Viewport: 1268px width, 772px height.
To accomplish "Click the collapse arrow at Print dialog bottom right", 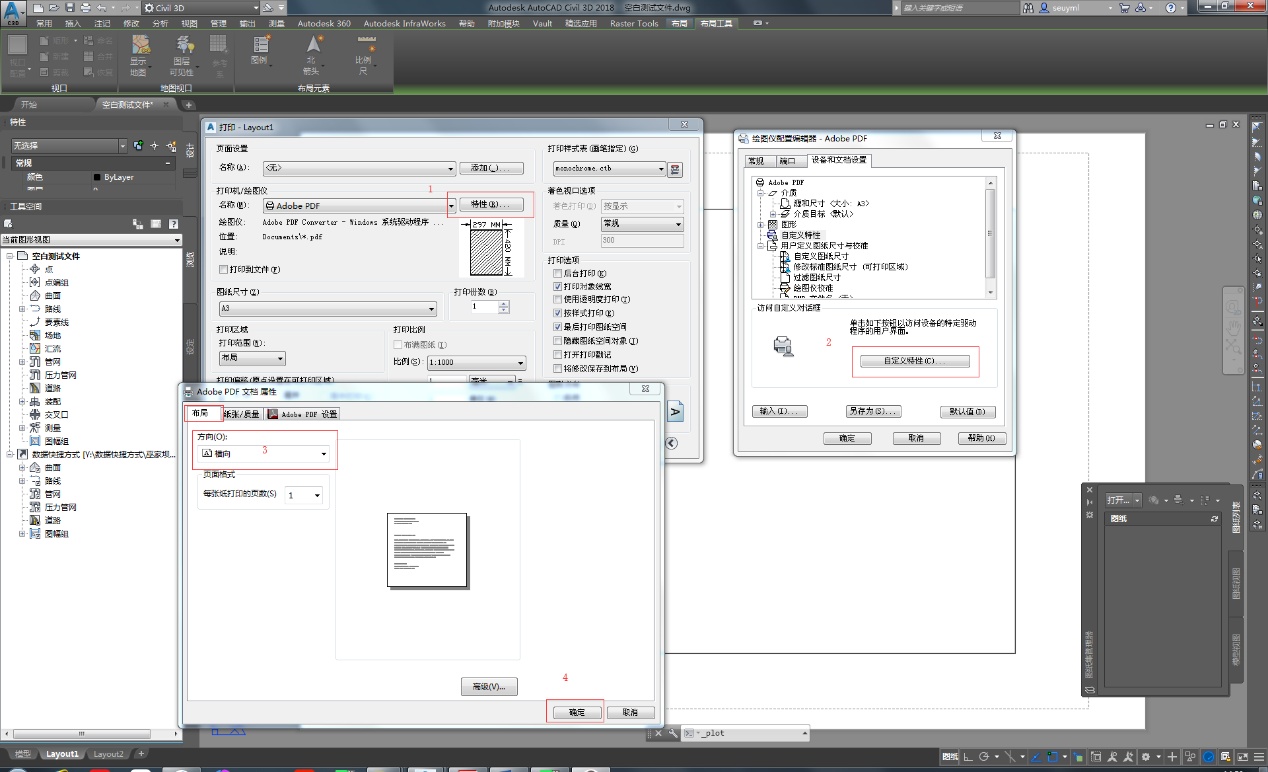I will pos(670,444).
